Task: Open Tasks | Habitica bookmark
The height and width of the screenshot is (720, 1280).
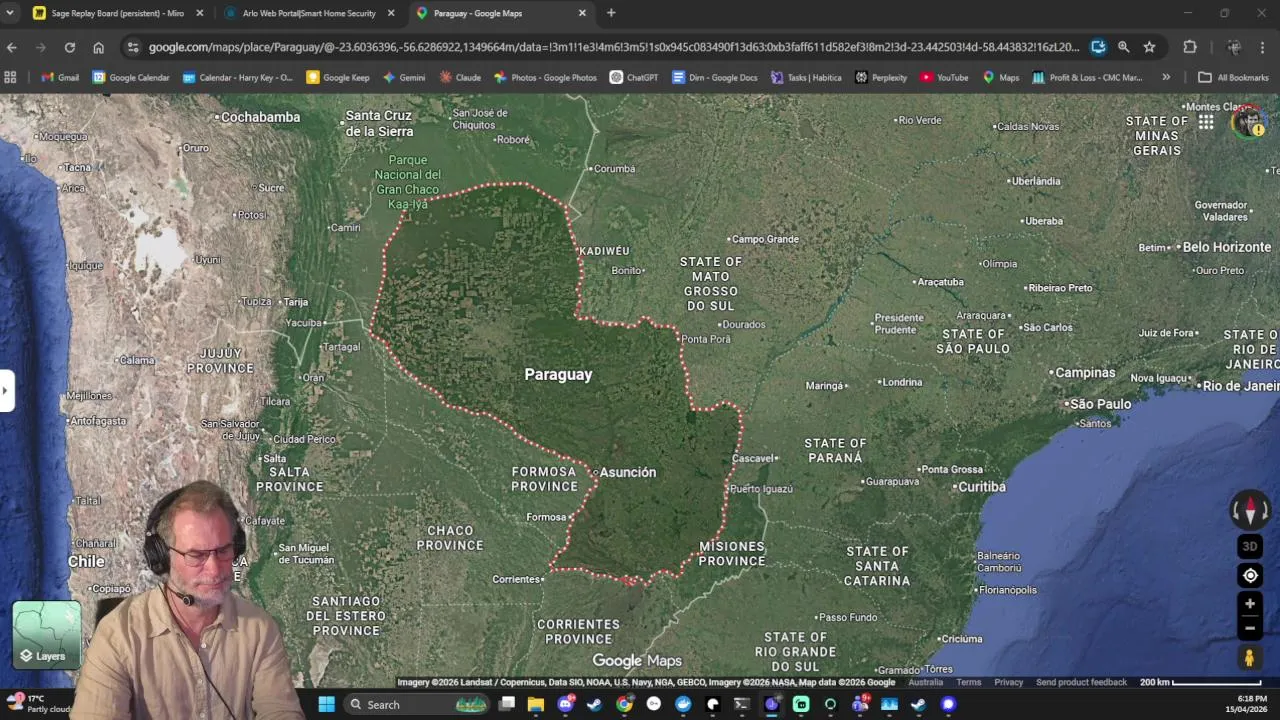Action: pyautogui.click(x=806, y=77)
